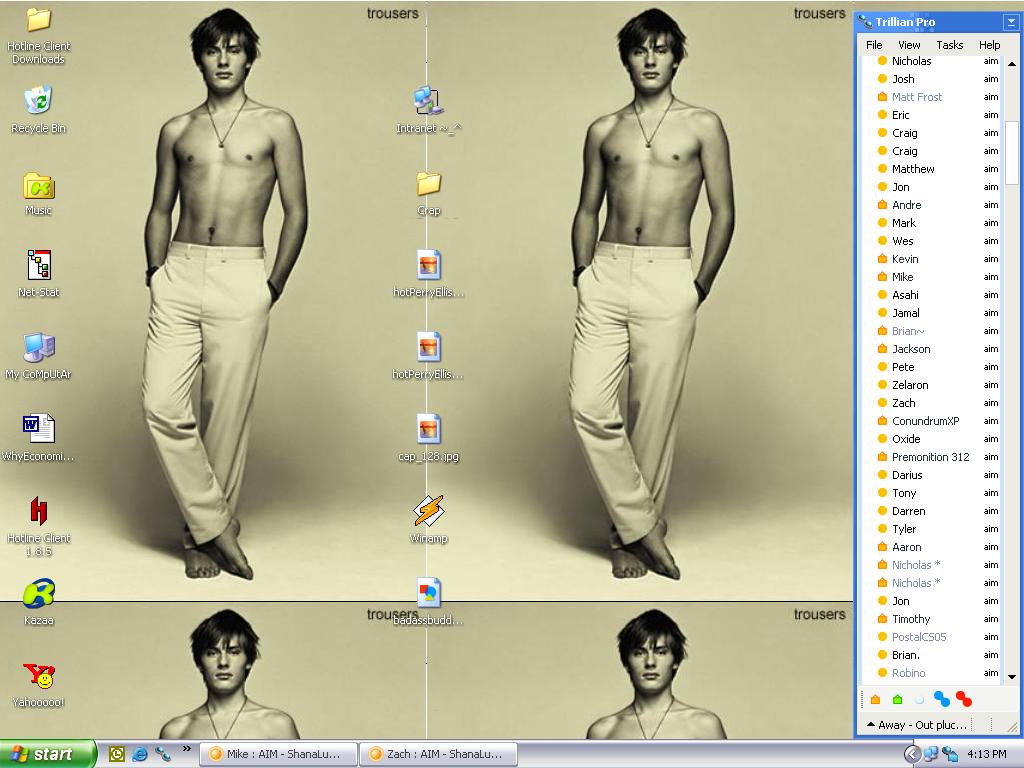Select contact ConundrumXP in the buddy list
Viewport: 1024px width, 768px height.
[930, 421]
